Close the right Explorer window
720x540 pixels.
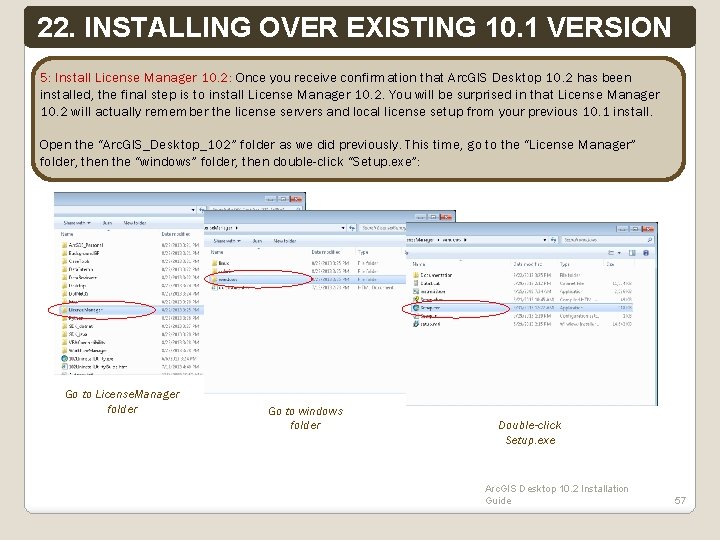point(648,229)
